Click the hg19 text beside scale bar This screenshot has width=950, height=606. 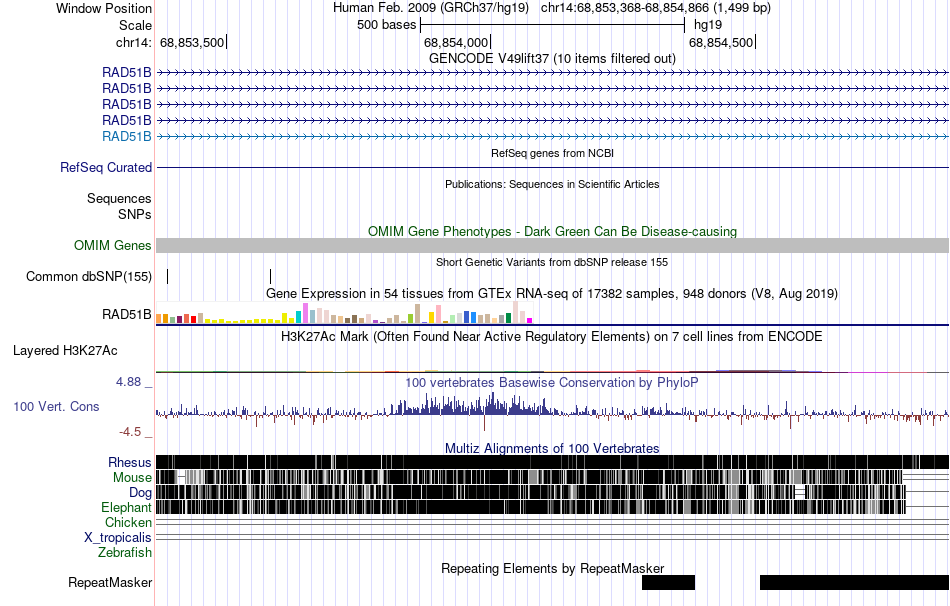(708, 25)
